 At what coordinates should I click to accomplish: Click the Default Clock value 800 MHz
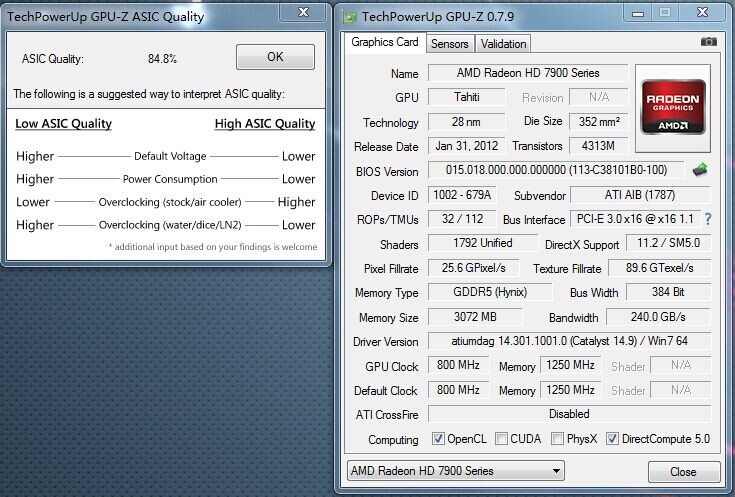coord(458,390)
